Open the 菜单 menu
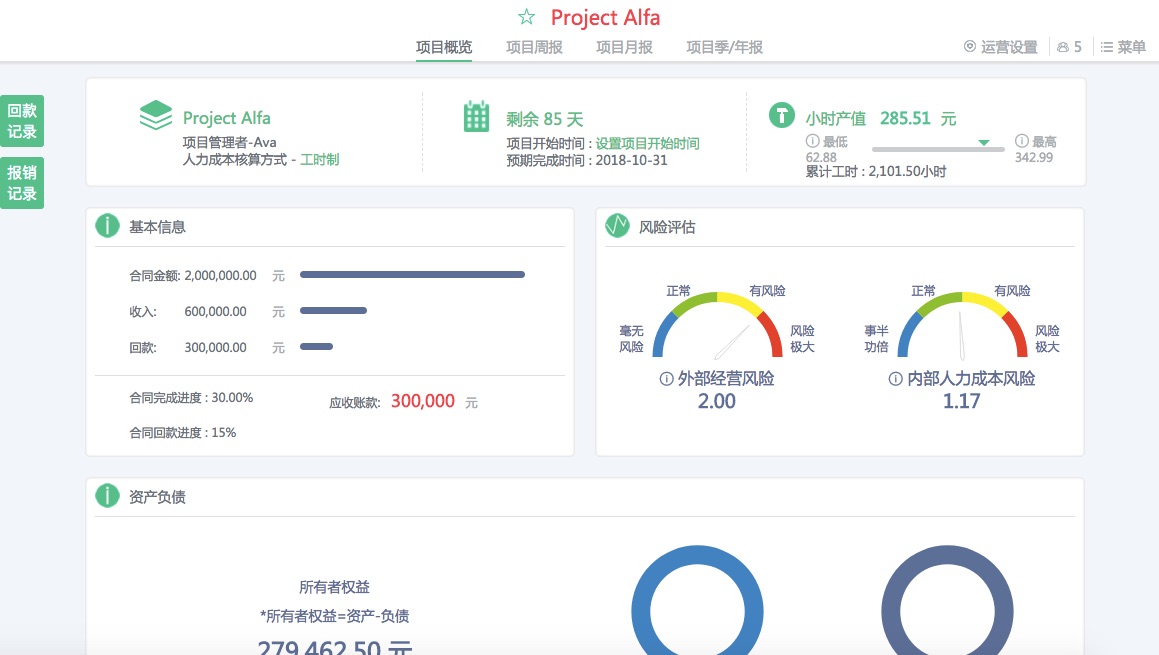The image size is (1159, 655). click(x=1123, y=47)
